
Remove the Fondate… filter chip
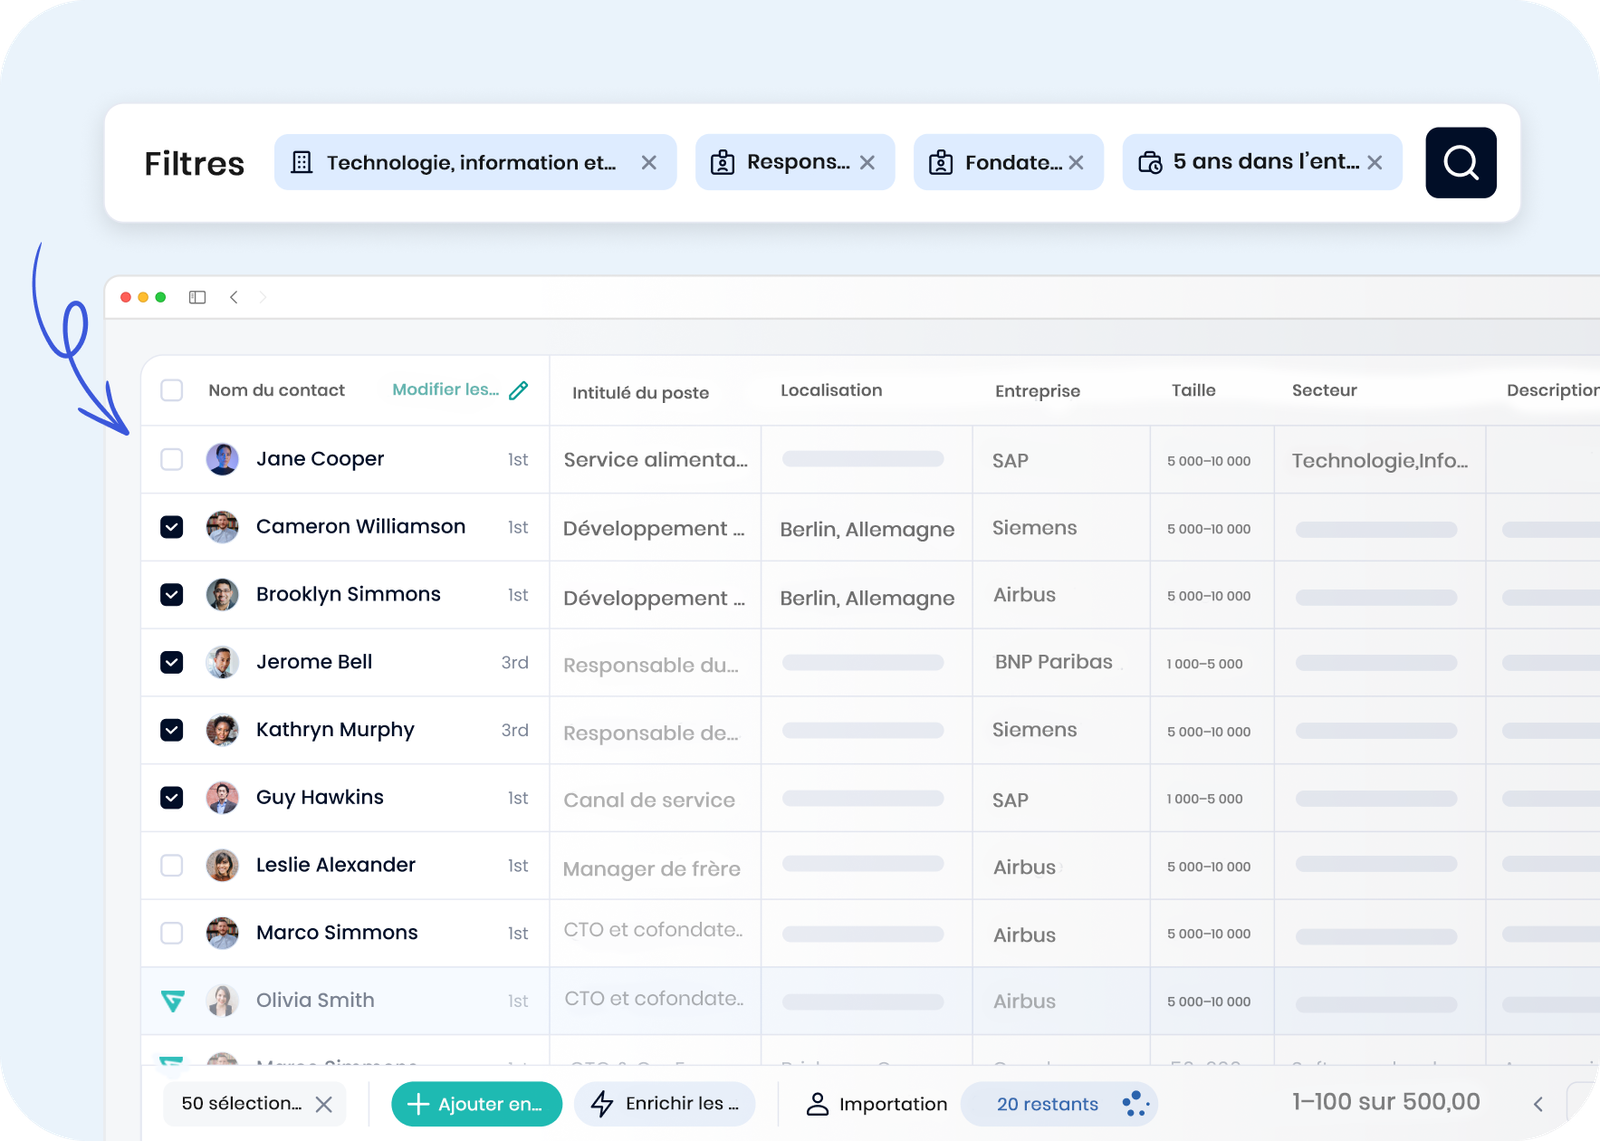(x=1076, y=162)
